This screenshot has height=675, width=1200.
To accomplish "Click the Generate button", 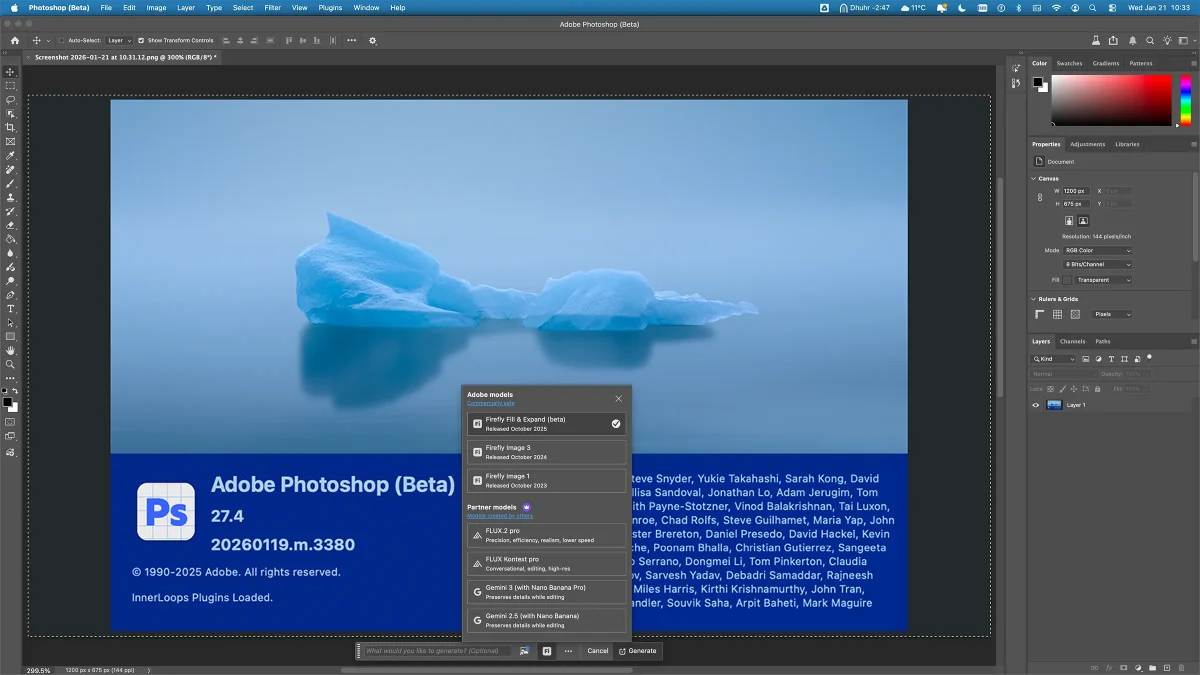I will pos(637,651).
